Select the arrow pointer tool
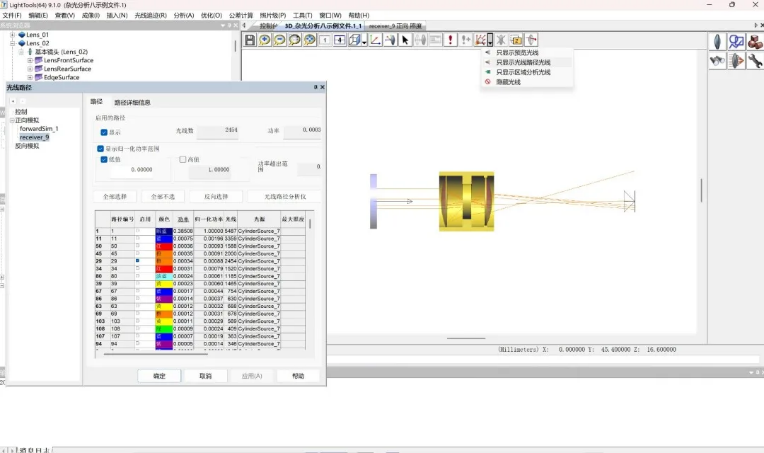 405,40
